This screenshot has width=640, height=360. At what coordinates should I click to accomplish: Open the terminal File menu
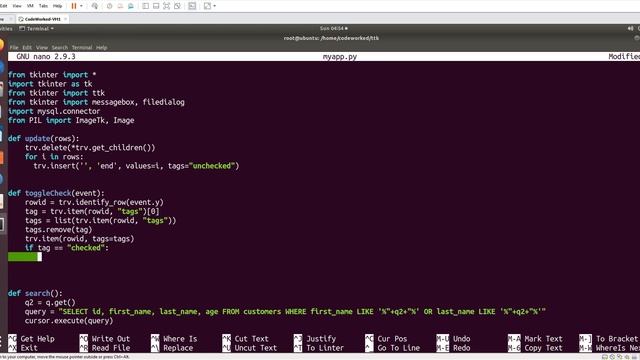[x=14, y=47]
